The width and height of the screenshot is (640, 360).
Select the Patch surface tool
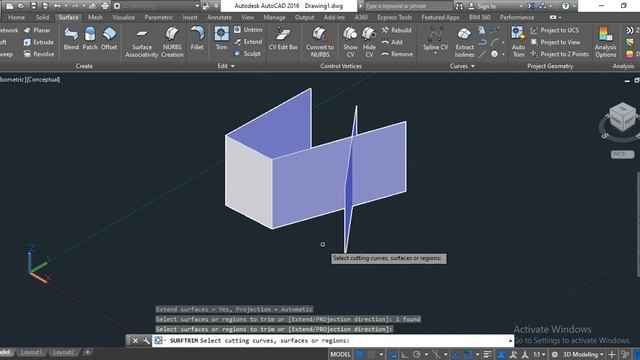[90, 38]
